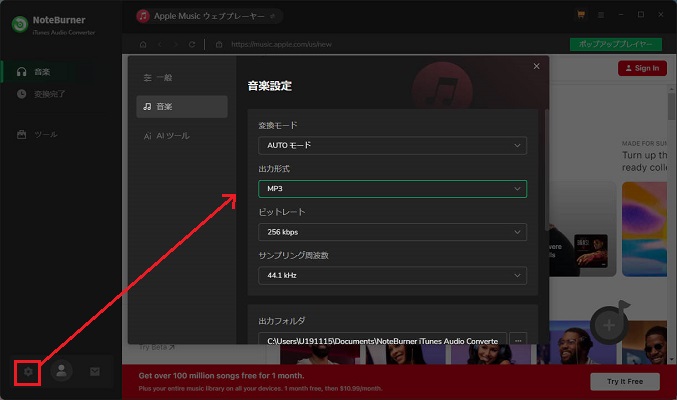The width and height of the screenshot is (677, 400).
Task: Open settings via the gear icon
Action: (x=28, y=371)
